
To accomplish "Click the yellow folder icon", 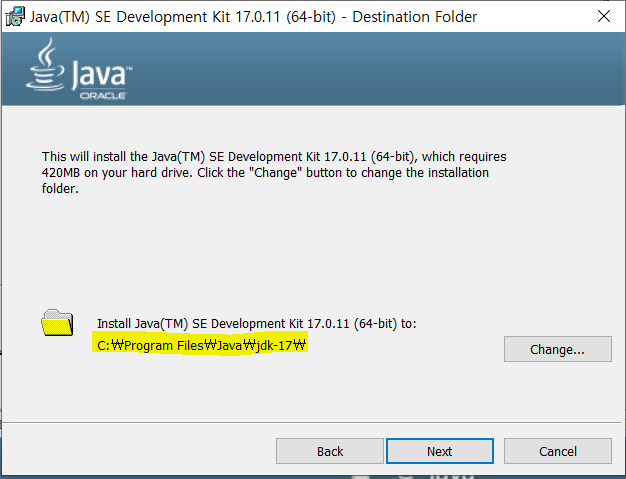I will (57, 323).
